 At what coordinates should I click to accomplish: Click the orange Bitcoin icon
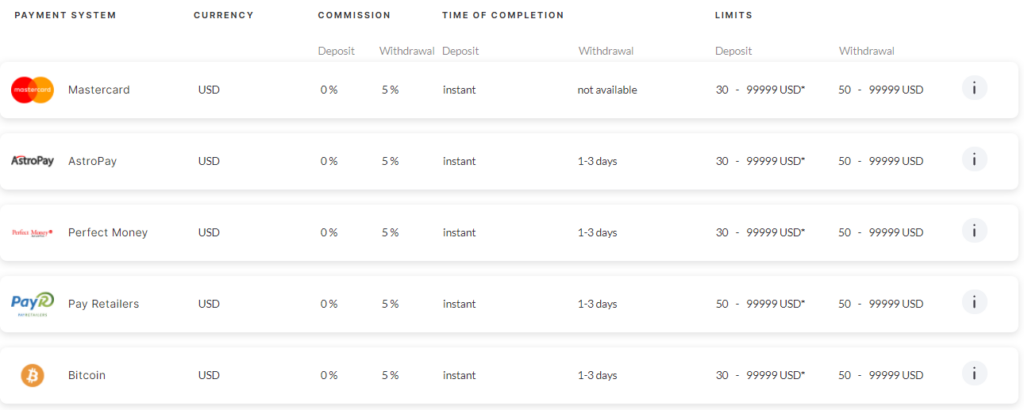33,375
